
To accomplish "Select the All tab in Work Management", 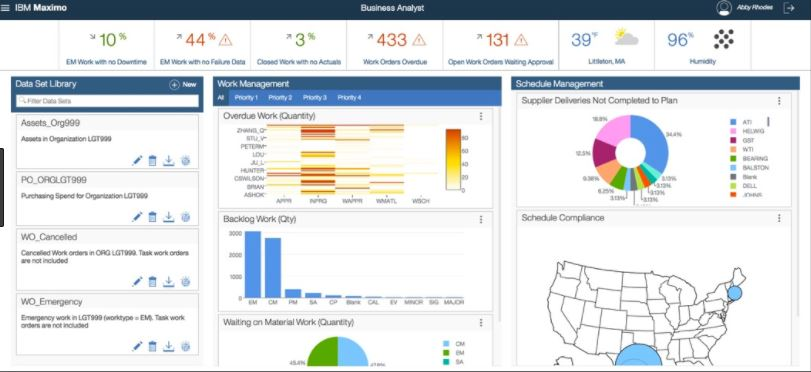I will (x=220, y=98).
